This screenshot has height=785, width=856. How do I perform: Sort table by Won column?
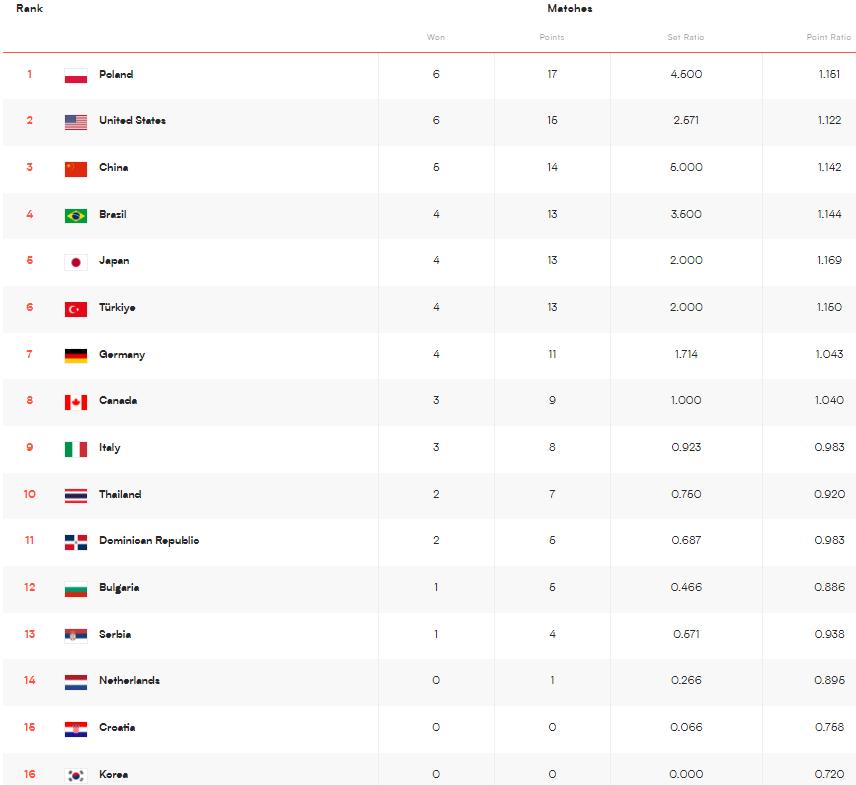[436, 37]
